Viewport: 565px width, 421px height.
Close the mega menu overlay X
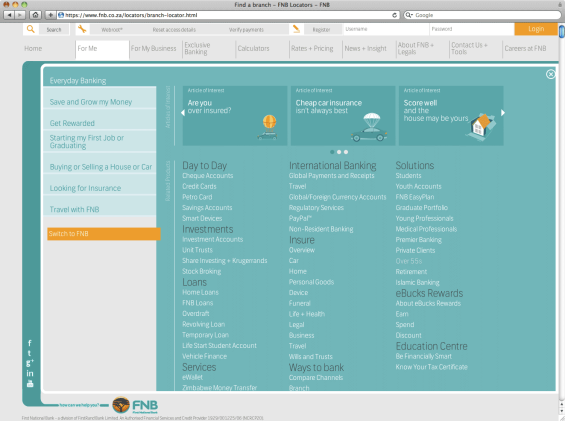click(x=550, y=74)
